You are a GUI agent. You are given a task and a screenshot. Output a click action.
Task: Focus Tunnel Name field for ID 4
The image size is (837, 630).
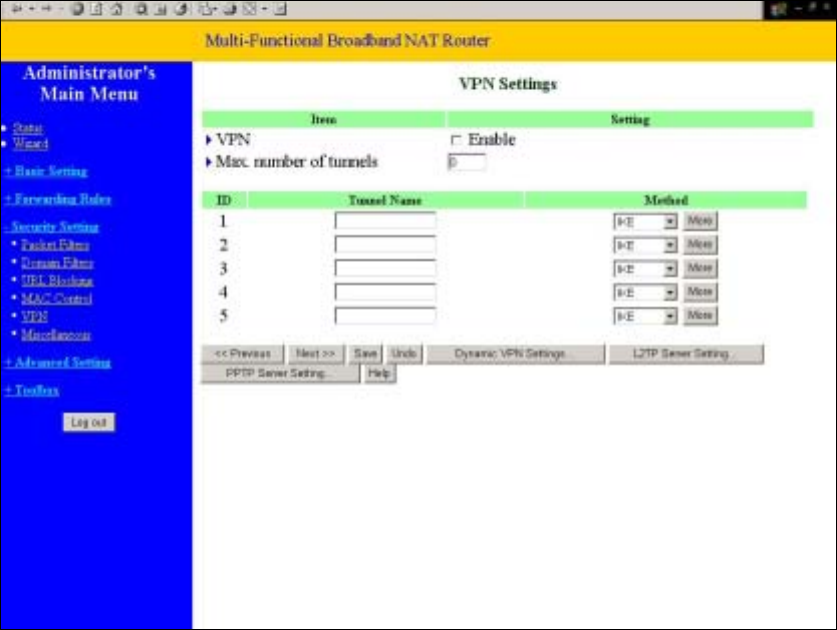[x=385, y=292]
